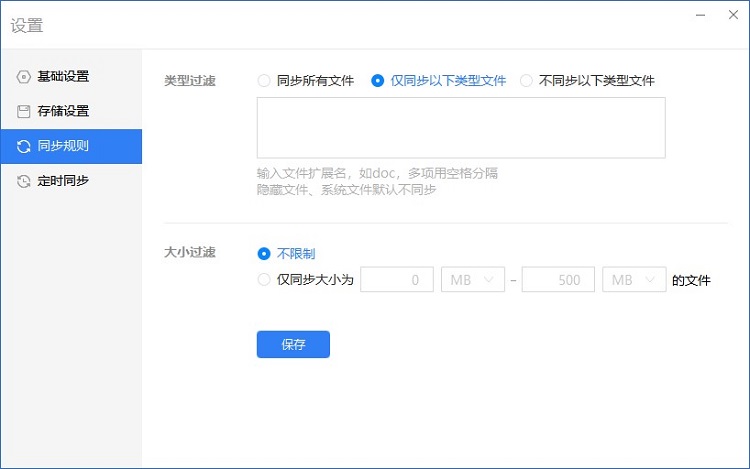Minimize the 设置 window
This screenshot has width=750, height=469.
click(x=701, y=15)
